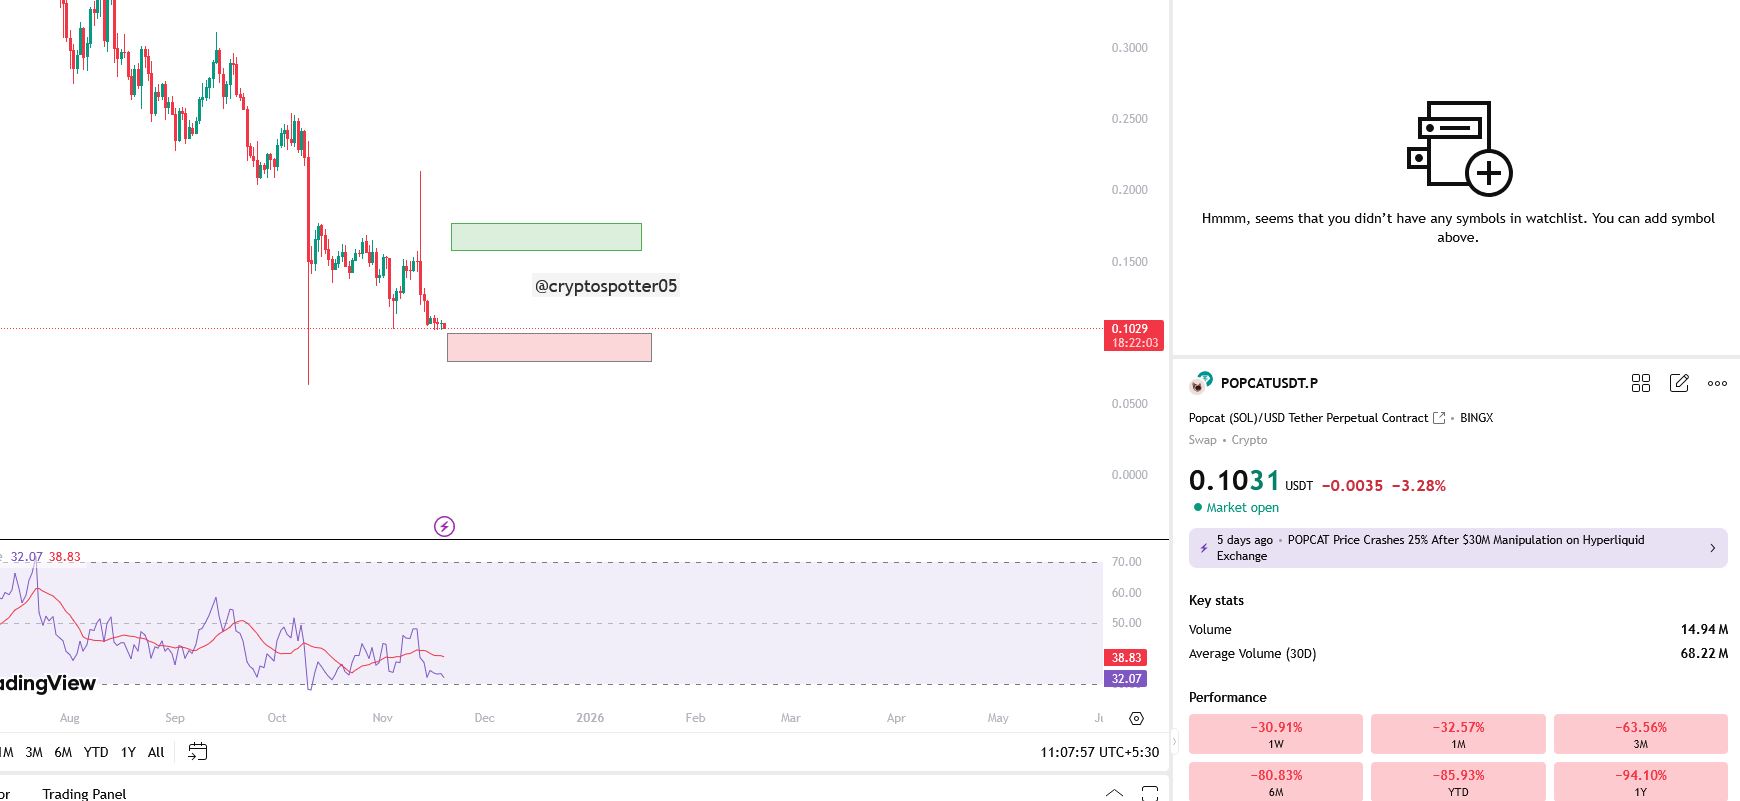Click the 0.0000 price axis label

point(1129,475)
